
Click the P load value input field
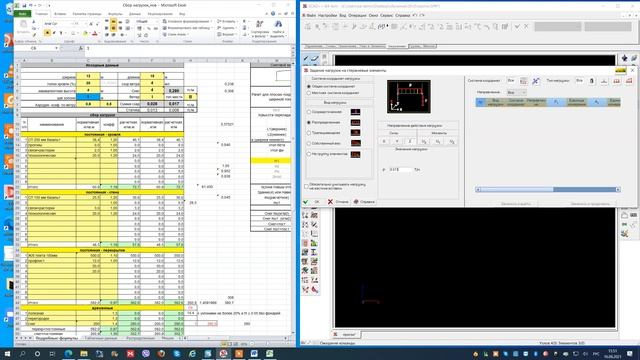point(400,169)
